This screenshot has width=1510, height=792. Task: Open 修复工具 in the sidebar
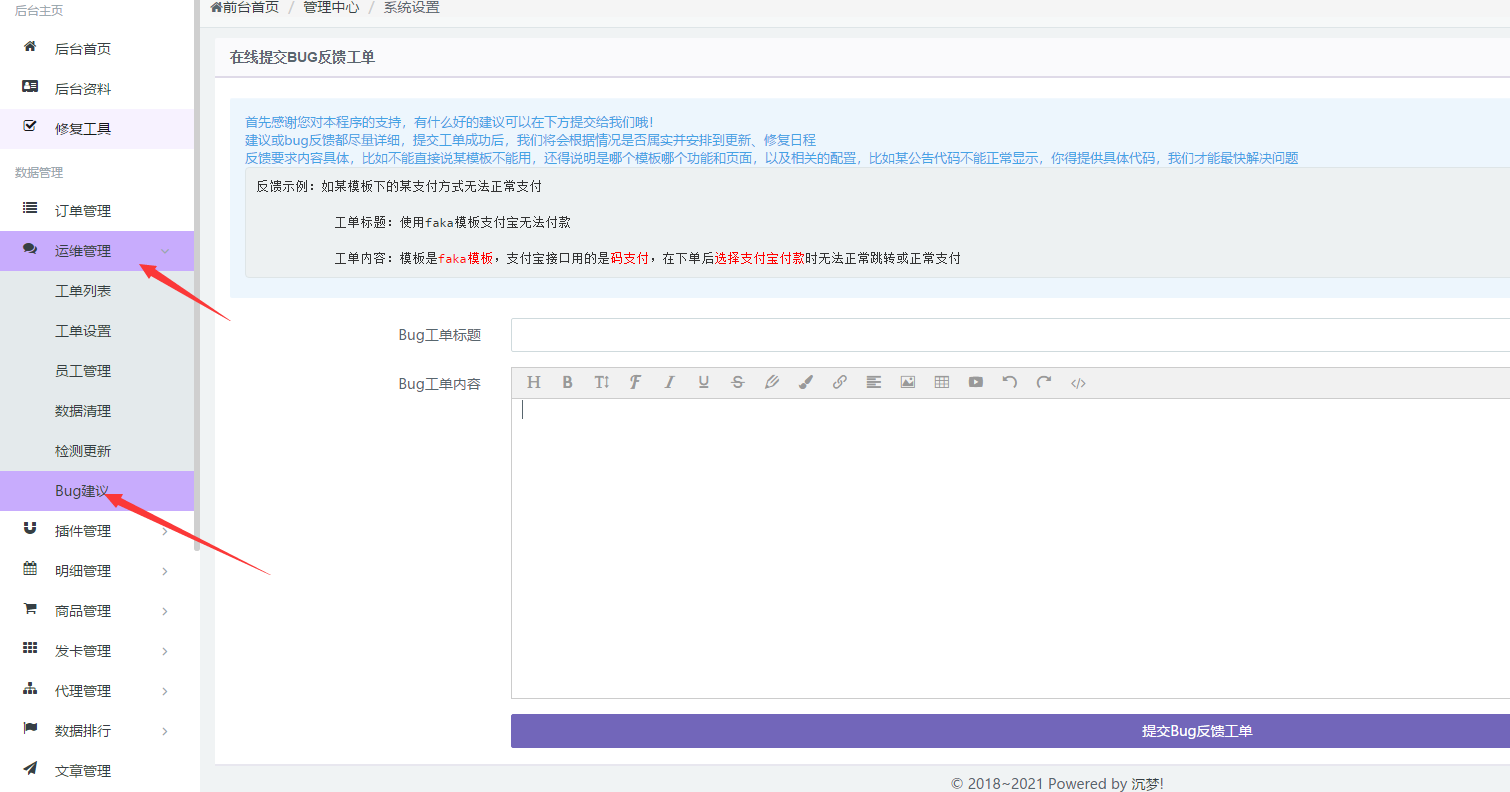point(97,129)
